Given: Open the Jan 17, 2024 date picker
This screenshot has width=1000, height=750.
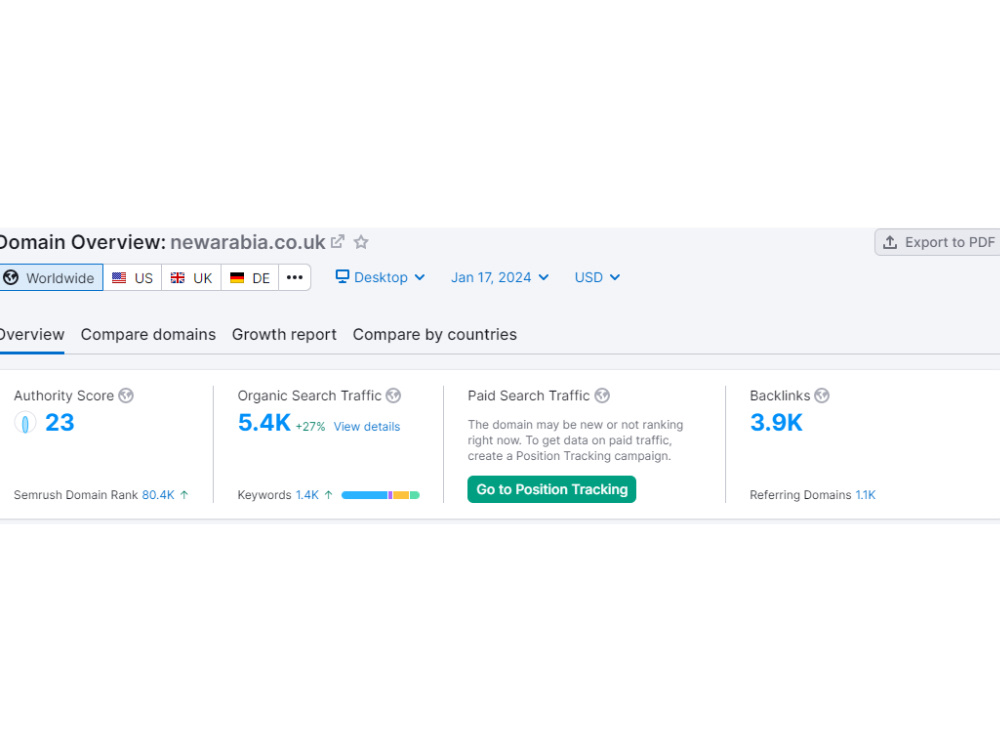Looking at the screenshot, I should 499,277.
